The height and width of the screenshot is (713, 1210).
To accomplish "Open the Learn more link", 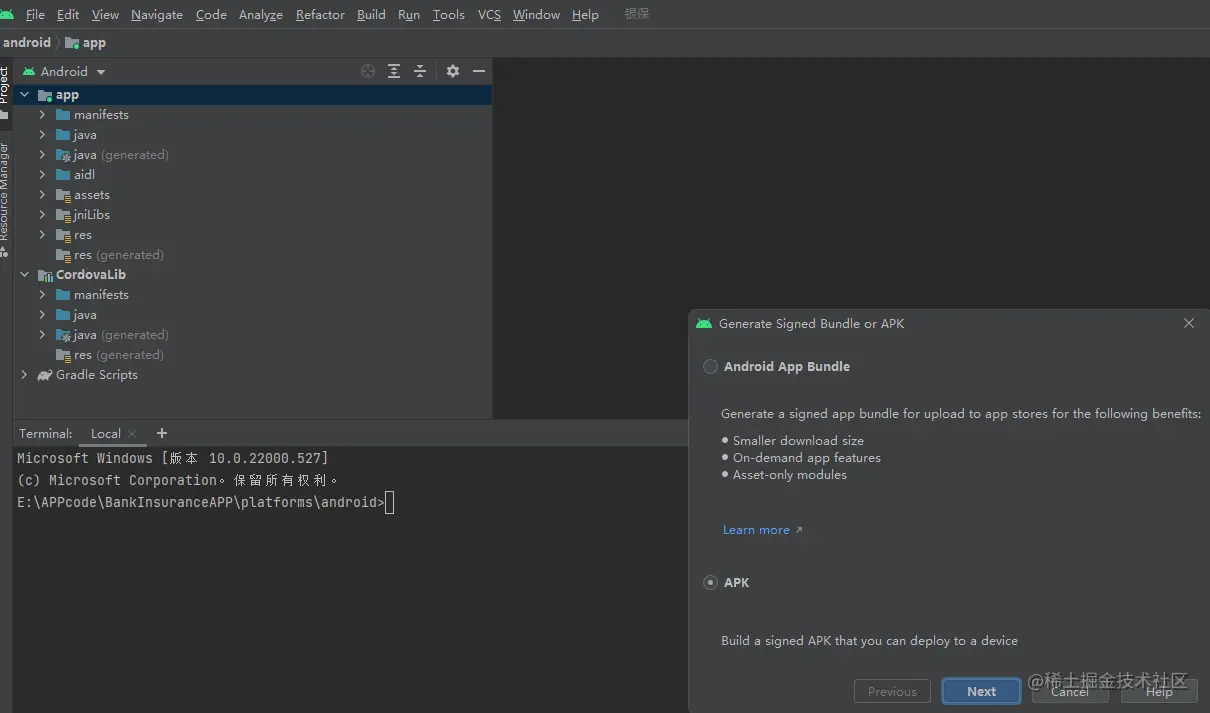I will pos(762,530).
